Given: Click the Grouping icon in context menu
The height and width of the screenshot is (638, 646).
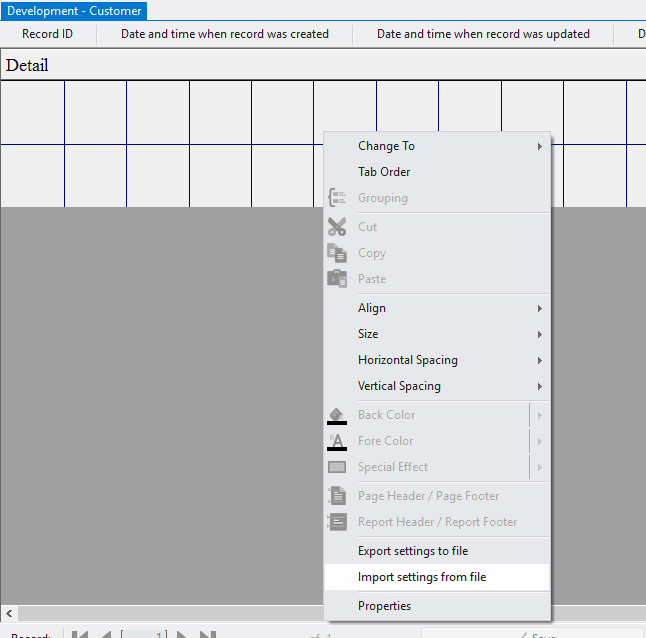Looking at the screenshot, I should (337, 198).
